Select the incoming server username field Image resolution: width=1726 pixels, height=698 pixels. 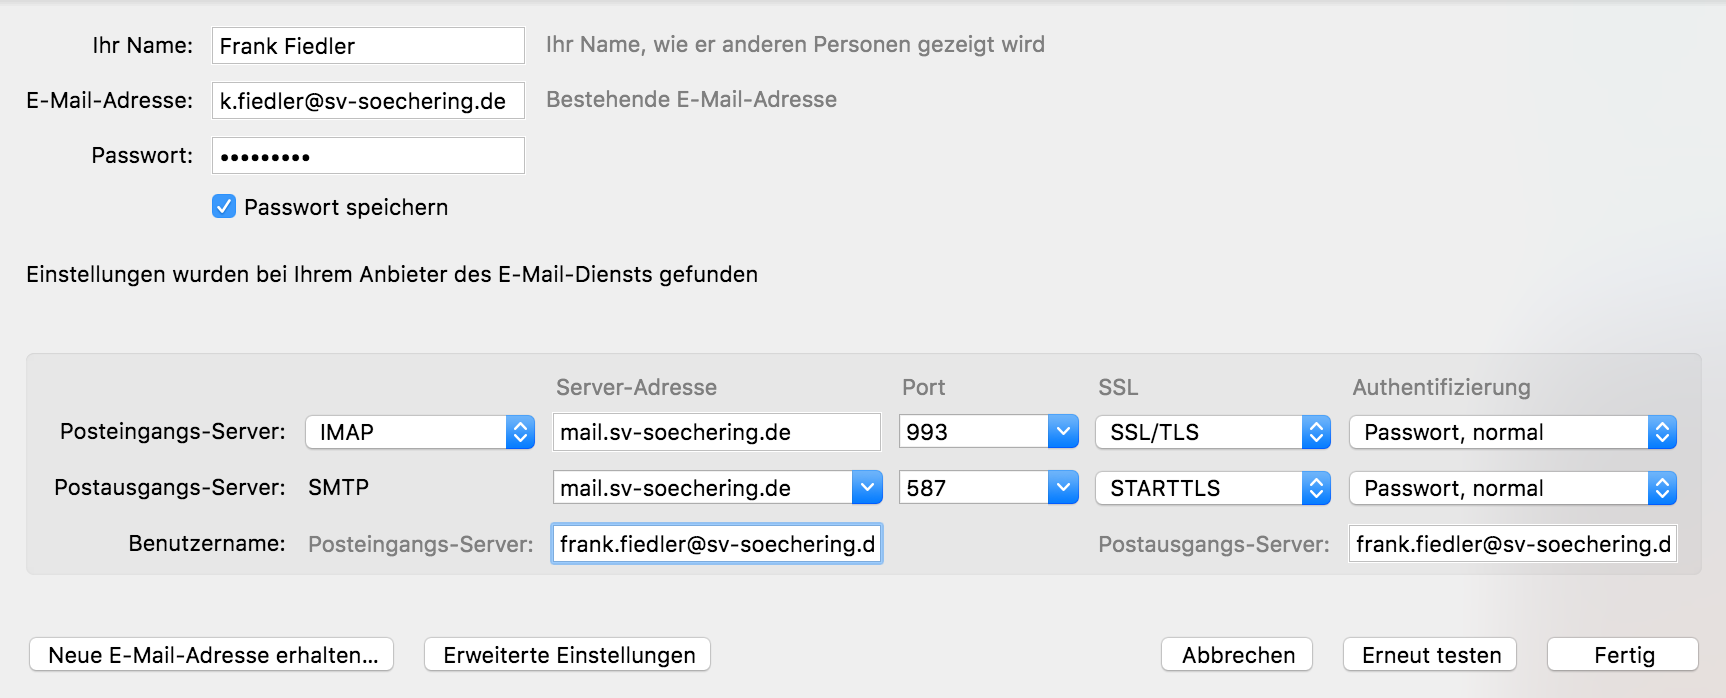716,544
